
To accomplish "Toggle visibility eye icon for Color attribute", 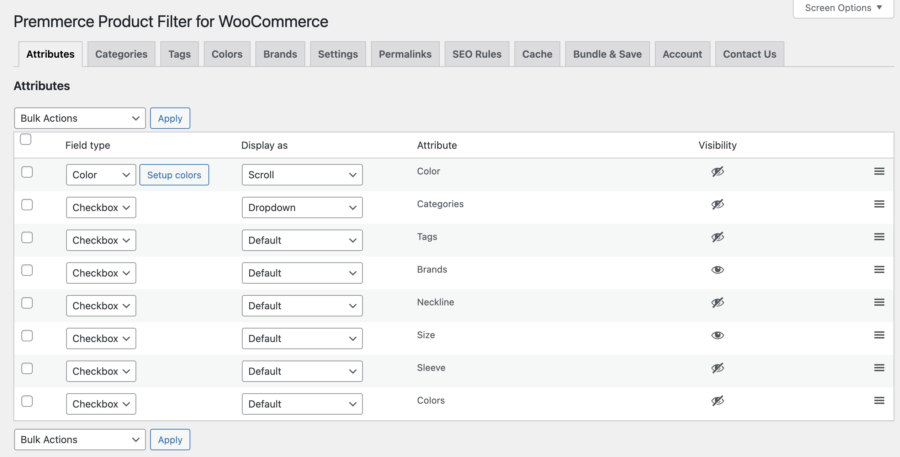I will point(717,172).
